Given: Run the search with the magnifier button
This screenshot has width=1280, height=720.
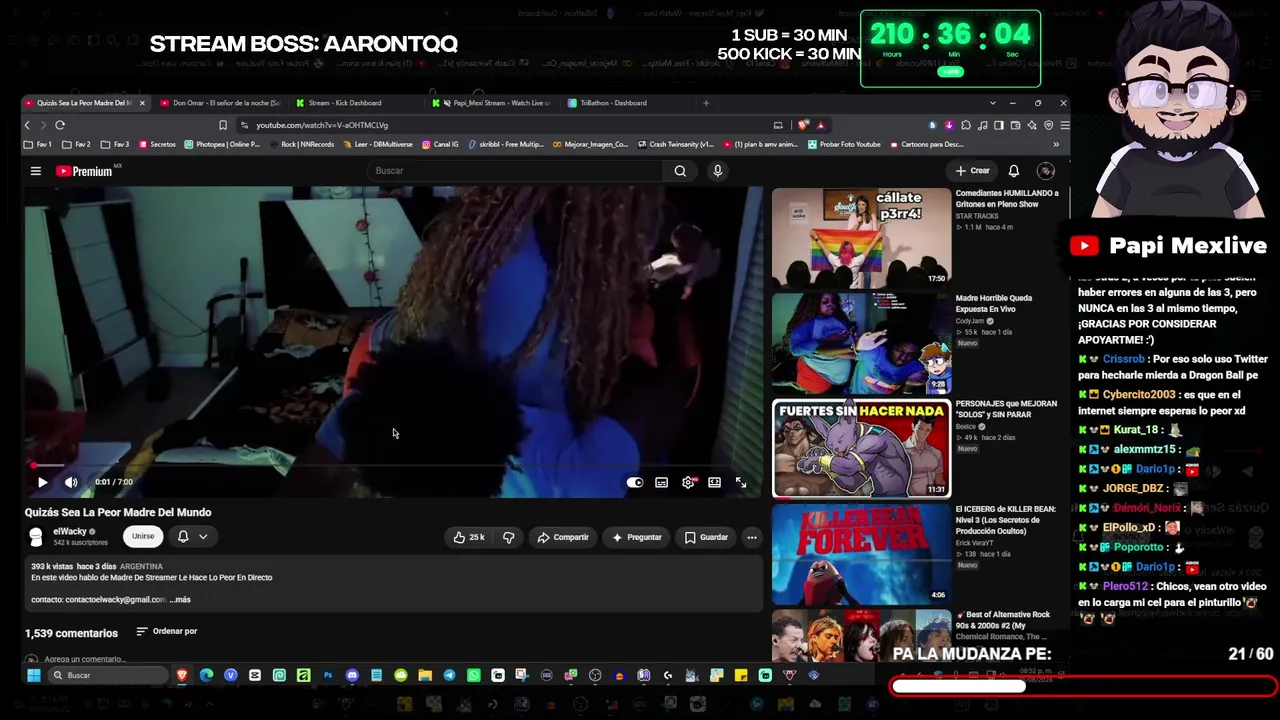Looking at the screenshot, I should [680, 171].
